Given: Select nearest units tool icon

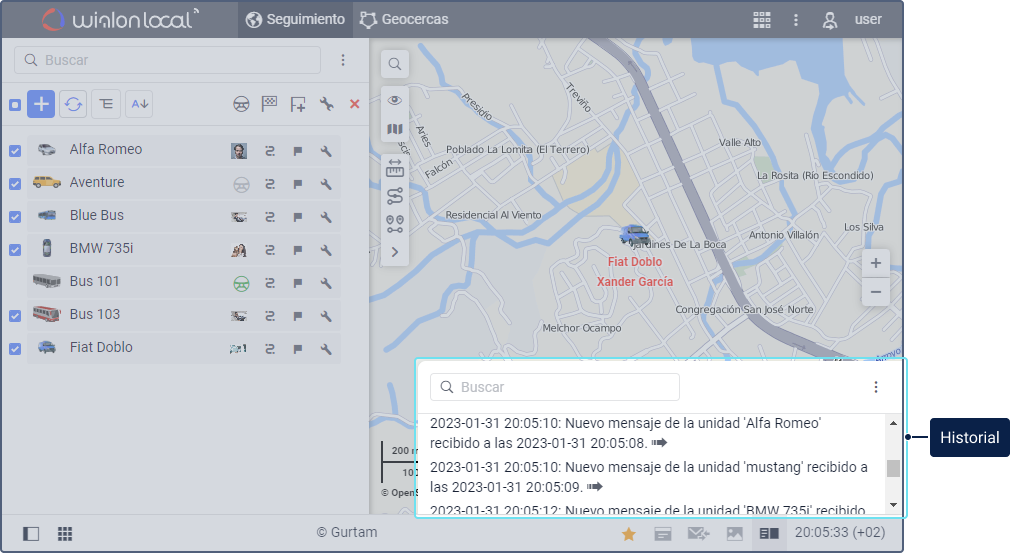Looking at the screenshot, I should [x=395, y=224].
